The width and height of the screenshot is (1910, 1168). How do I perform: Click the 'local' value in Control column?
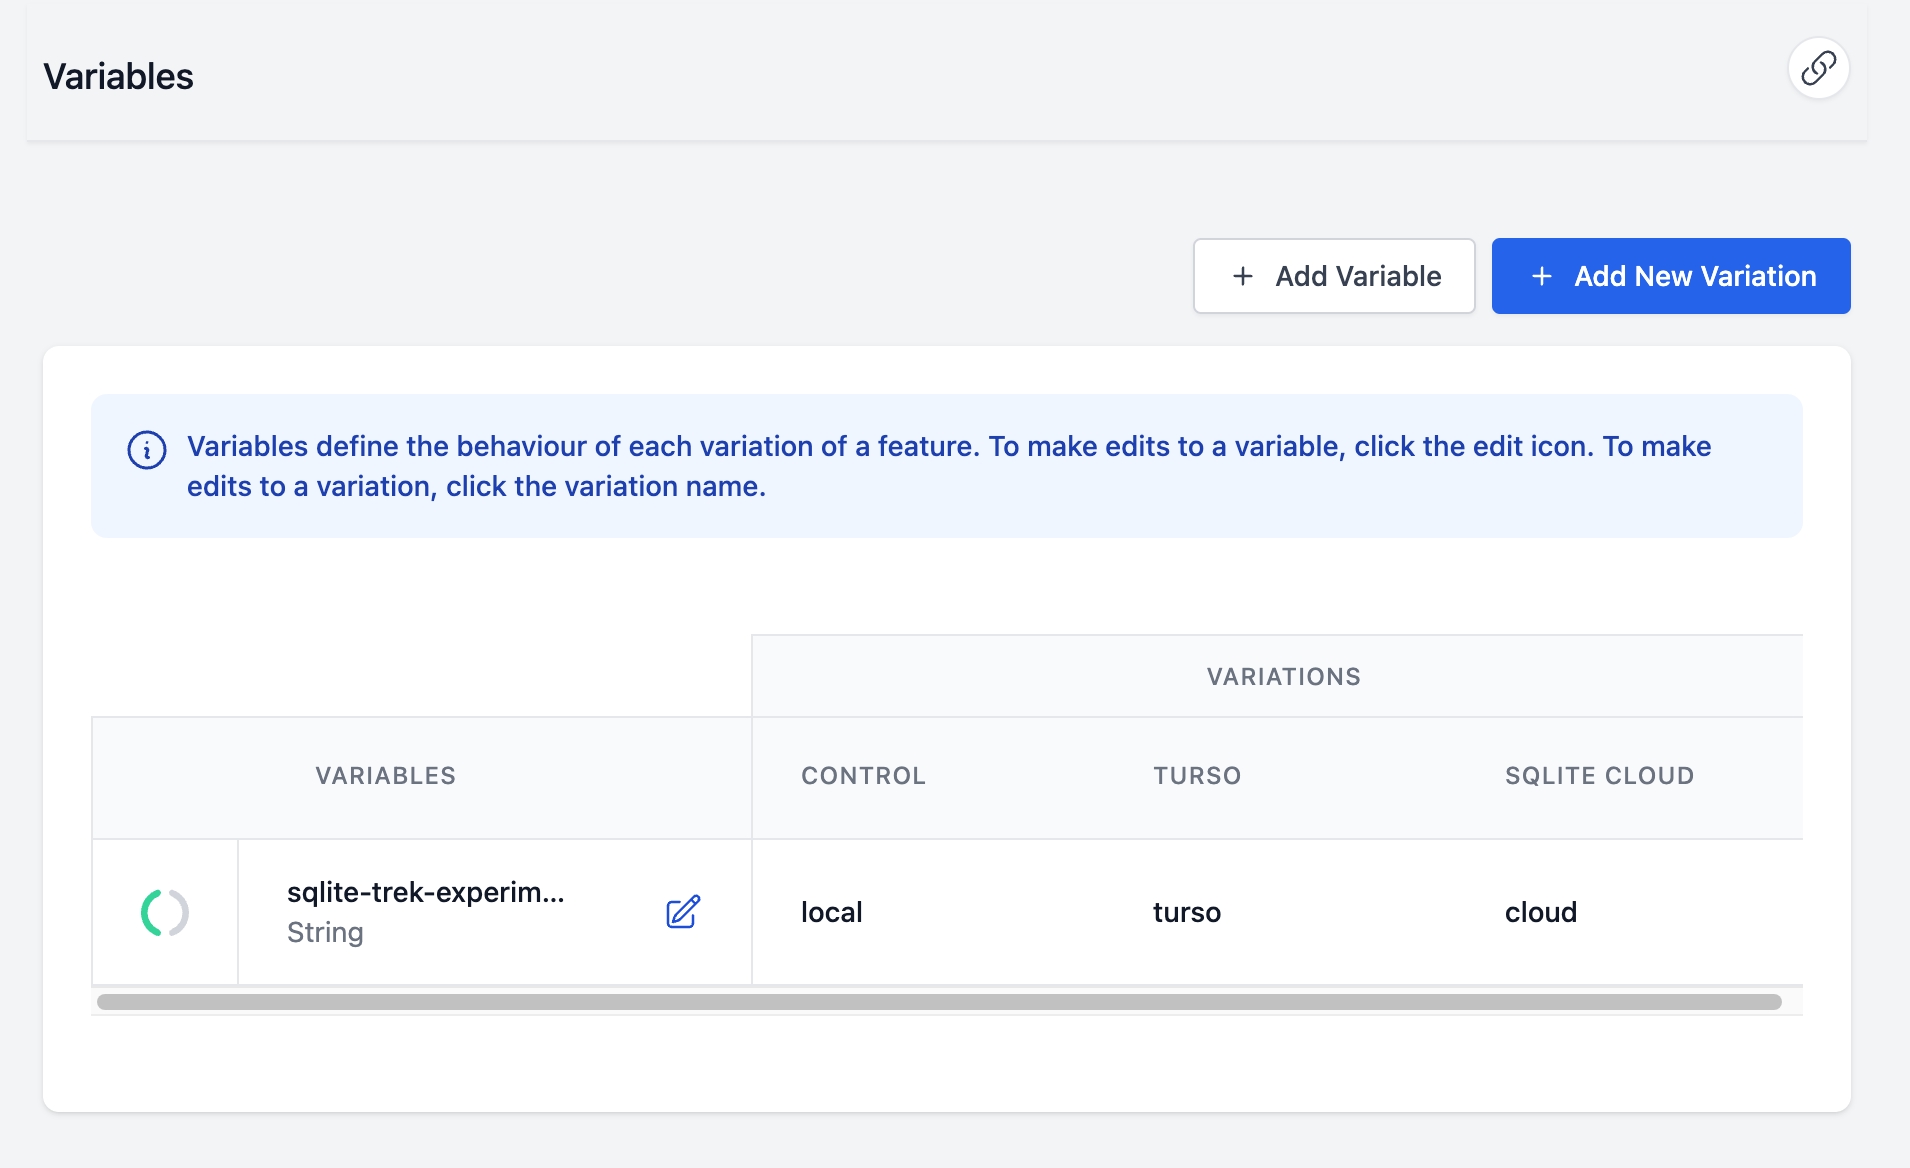(x=831, y=912)
